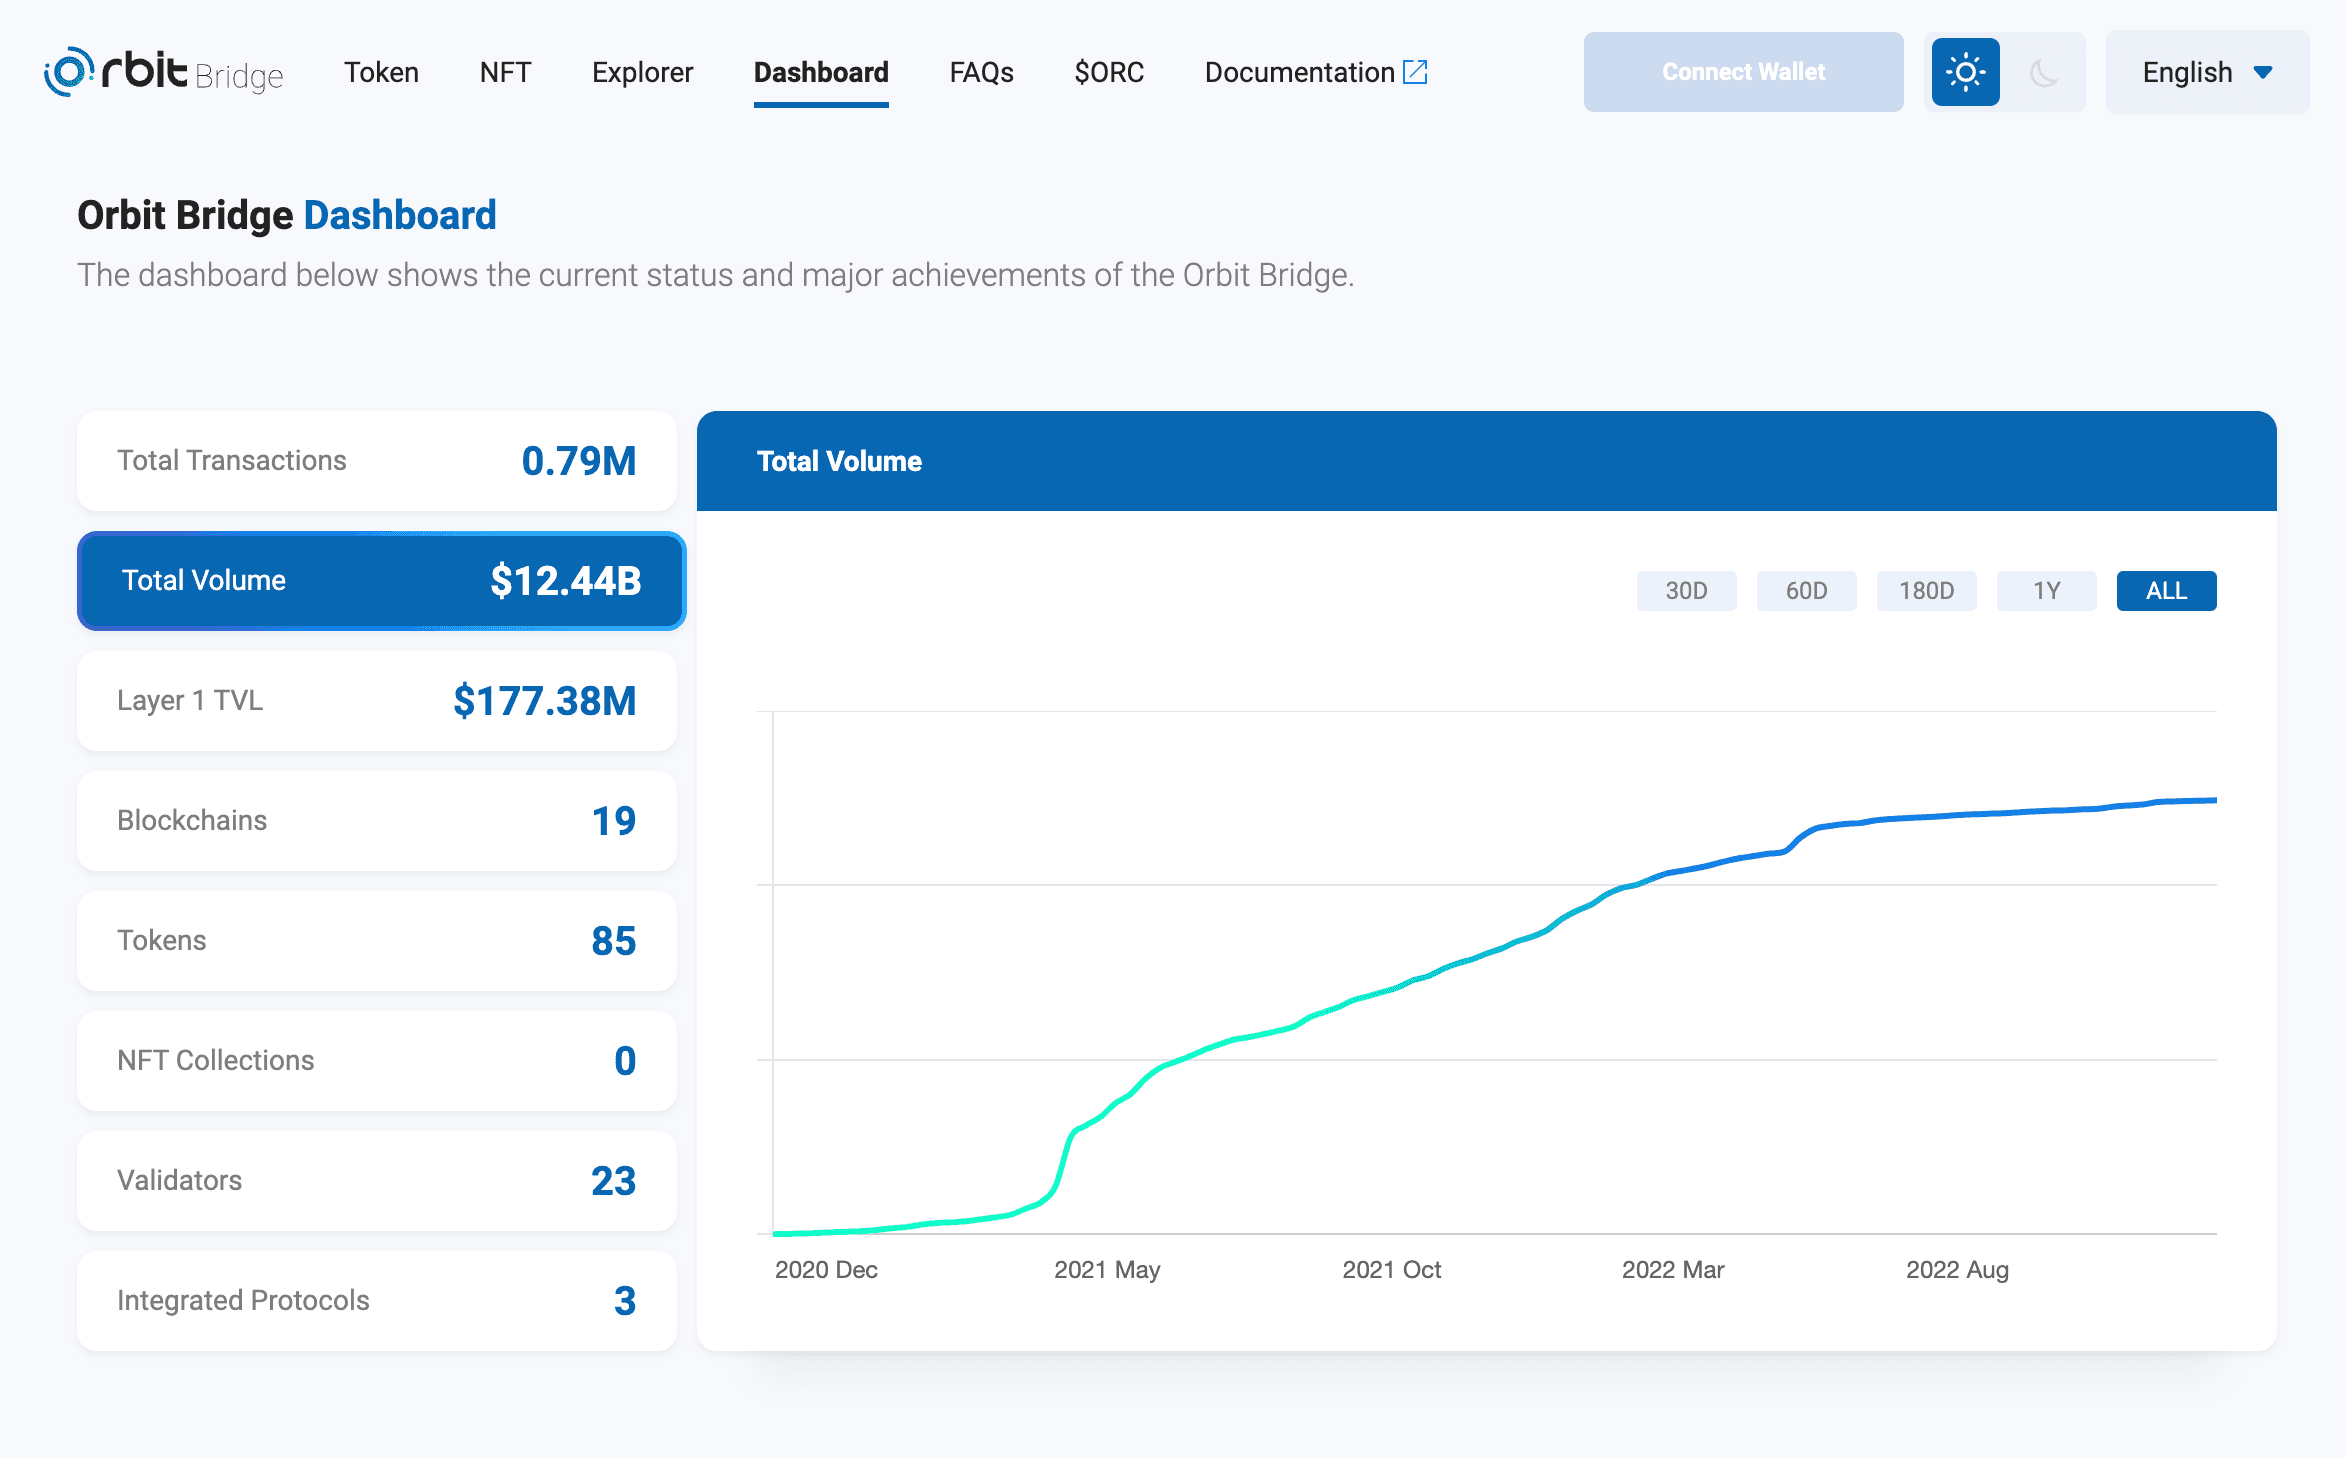2346x1458 pixels.
Task: Switch to dark mode moon icon
Action: (2044, 72)
